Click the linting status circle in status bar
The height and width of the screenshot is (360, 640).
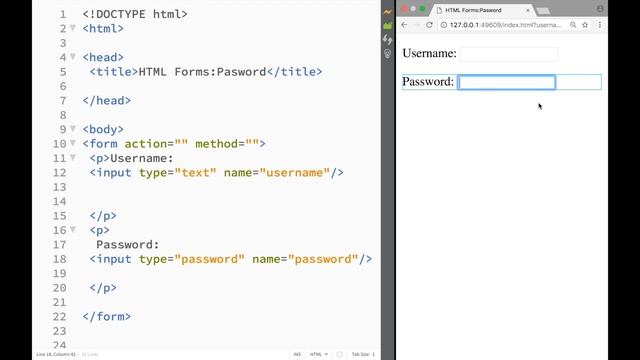(x=340, y=354)
